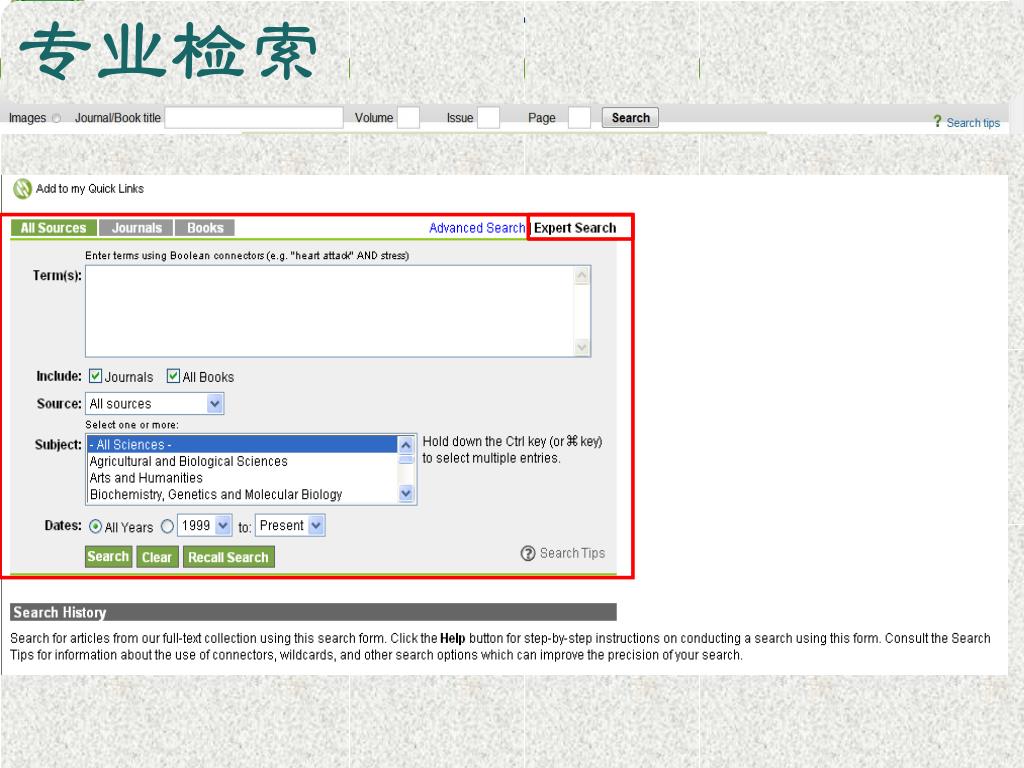
Task: Click the Clear button
Action: point(157,557)
